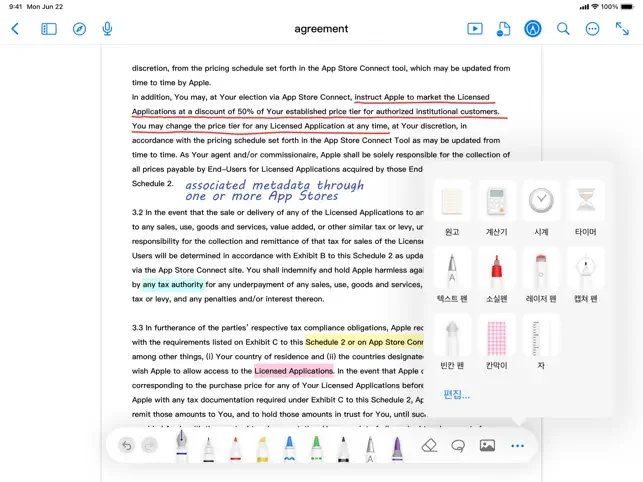Select the red pen tool
The image size is (643, 482).
tap(235, 448)
